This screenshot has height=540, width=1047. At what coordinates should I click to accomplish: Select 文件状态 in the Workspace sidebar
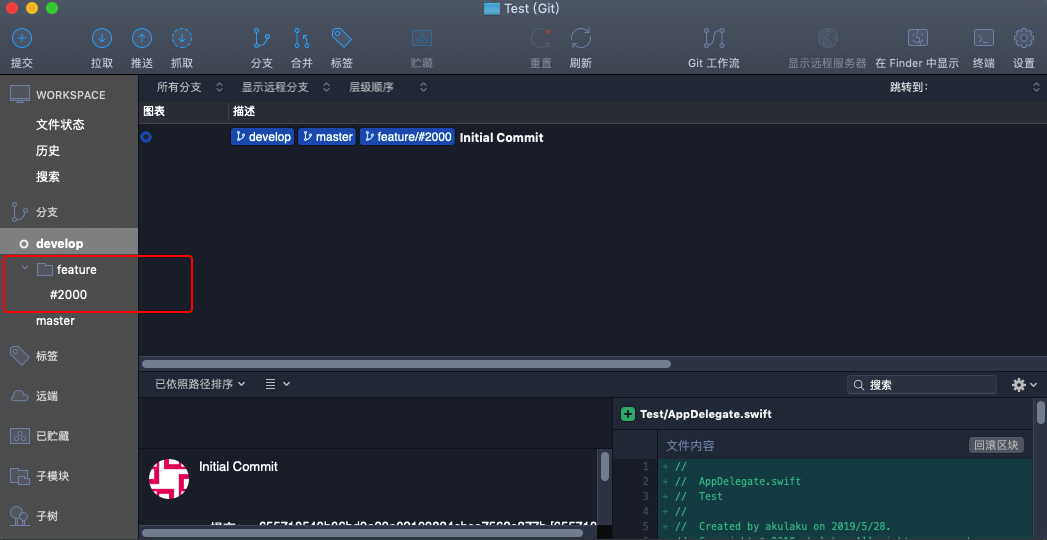(60, 125)
